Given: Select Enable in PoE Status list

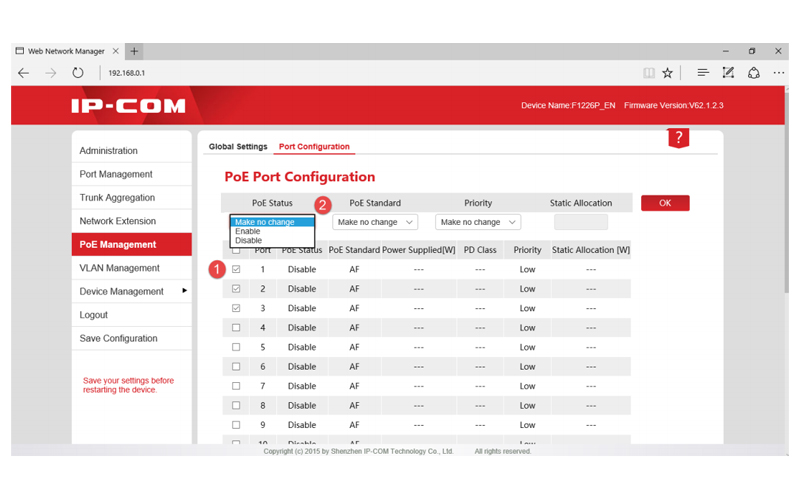Looking at the screenshot, I should pyautogui.click(x=272, y=231).
